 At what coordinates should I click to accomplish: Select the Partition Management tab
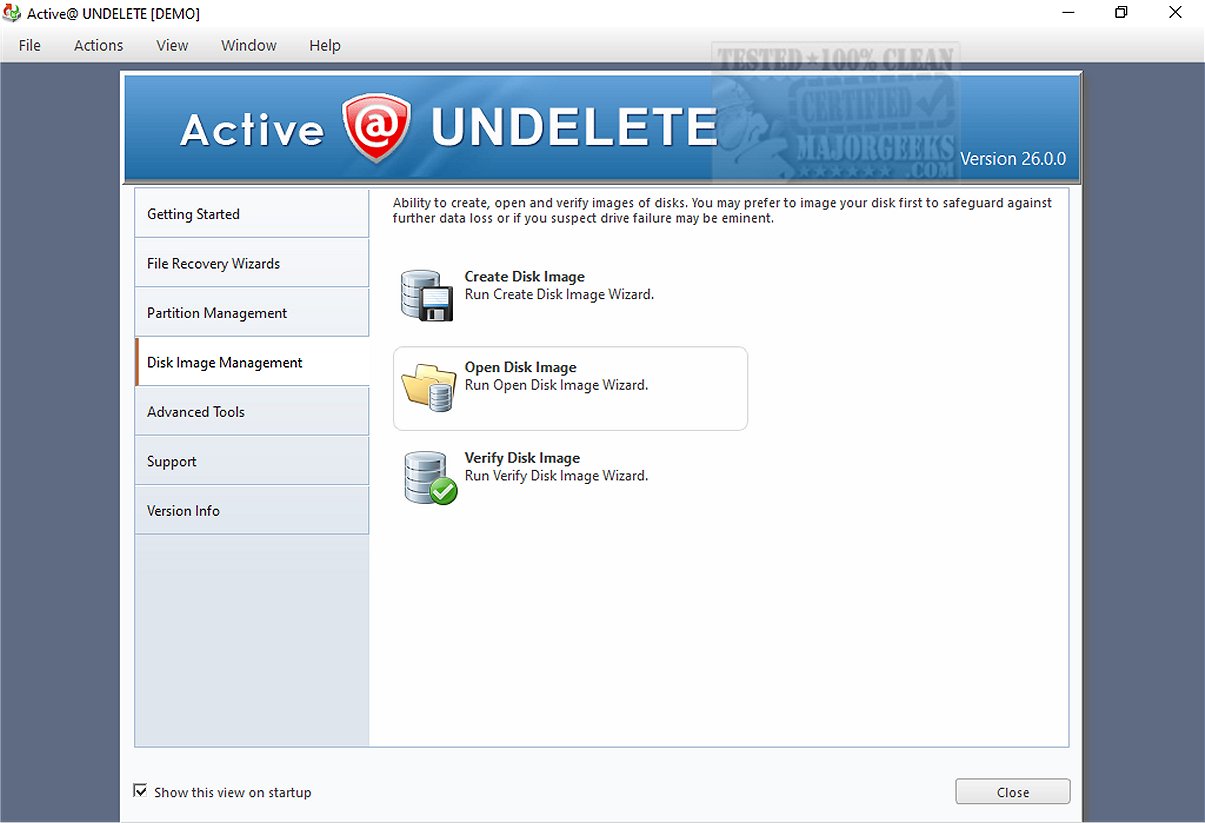252,312
